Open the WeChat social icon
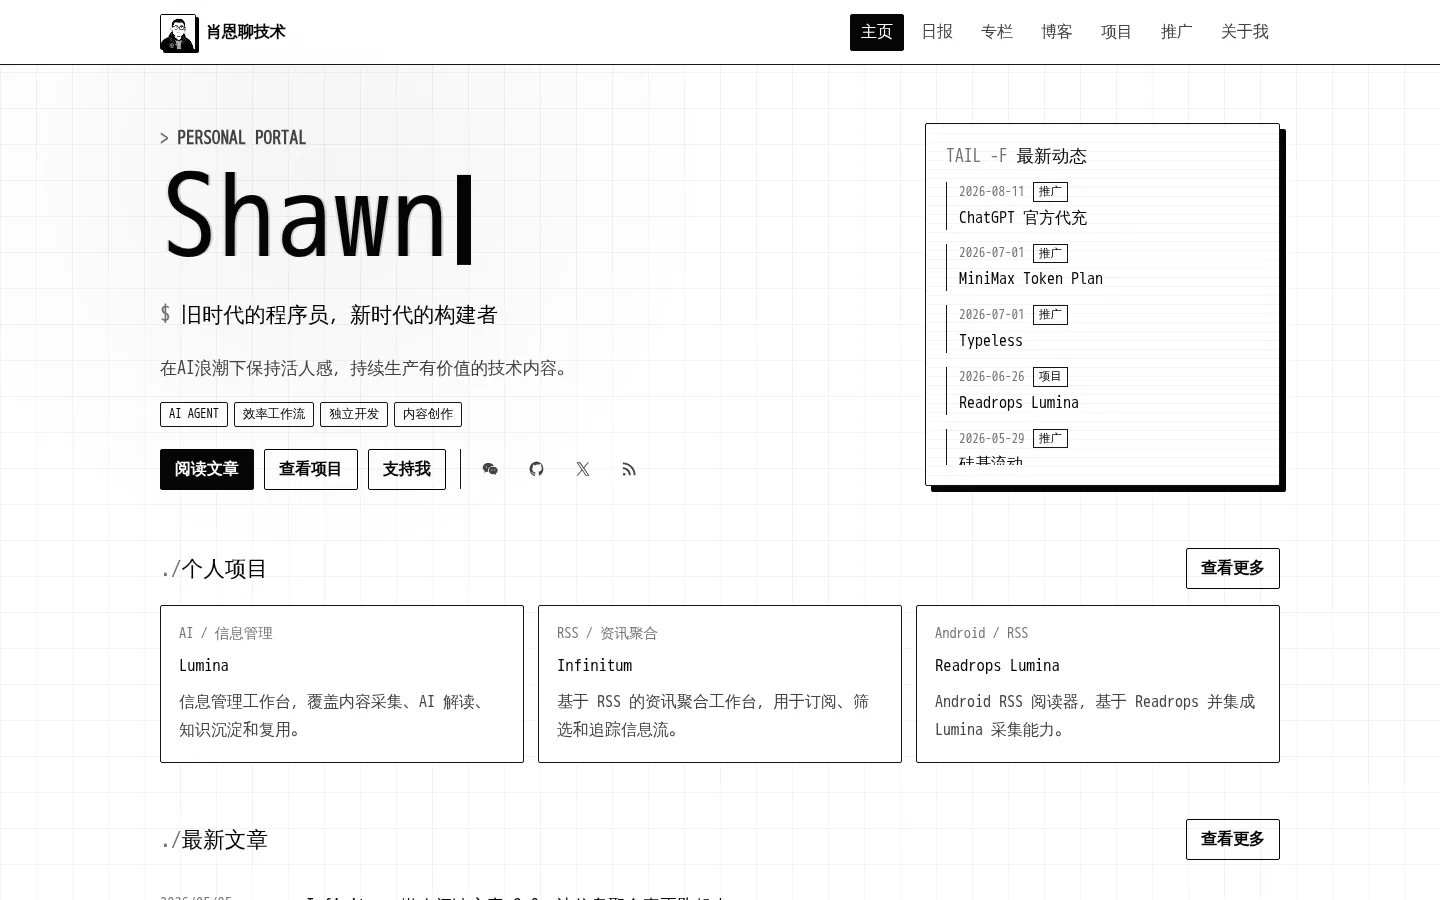Viewport: 1440px width, 900px height. tap(490, 469)
